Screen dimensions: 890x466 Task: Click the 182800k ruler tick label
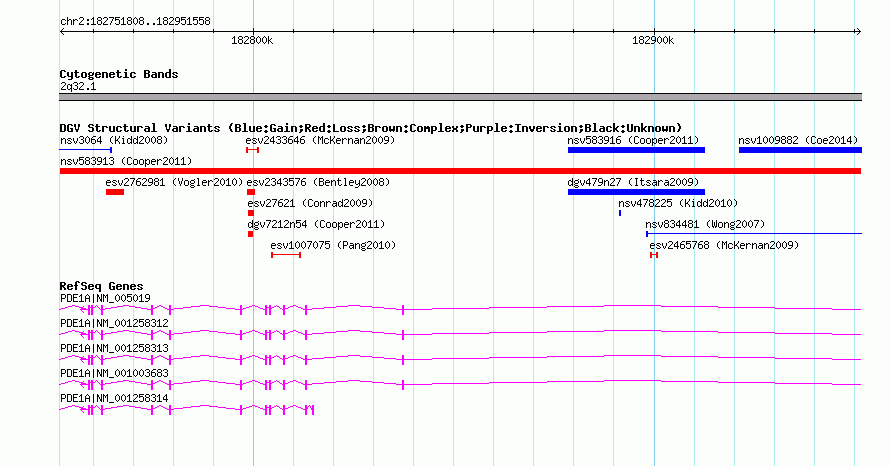252,40
